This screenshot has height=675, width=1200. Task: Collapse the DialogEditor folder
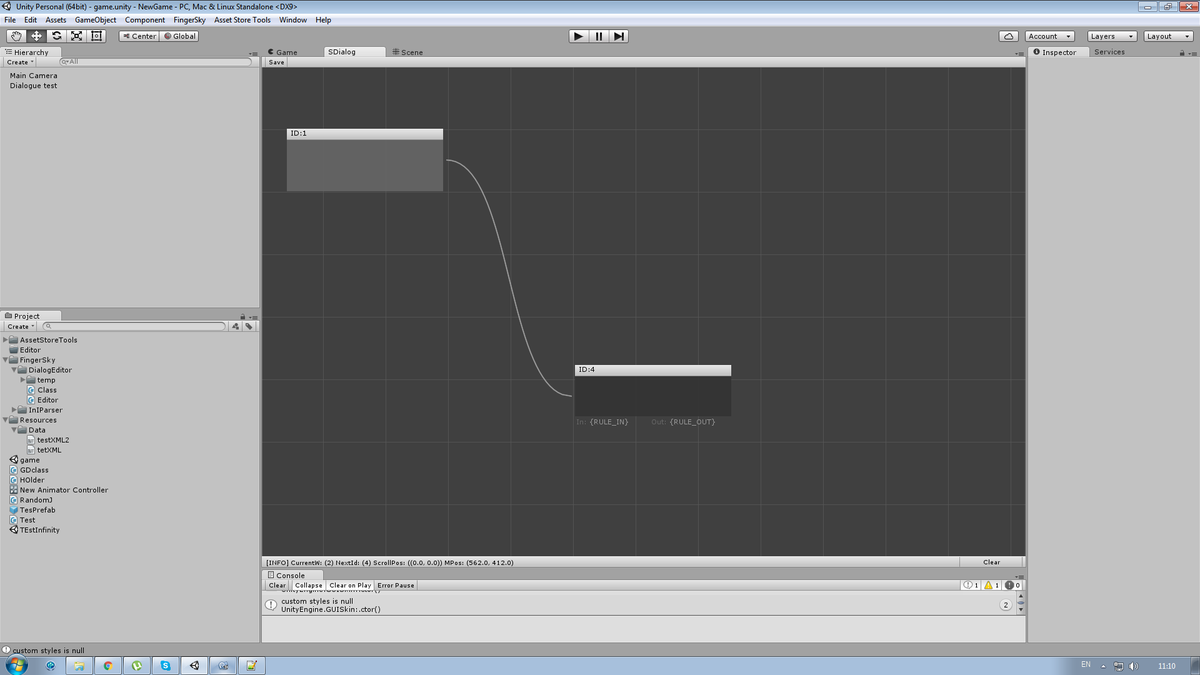click(x=14, y=370)
